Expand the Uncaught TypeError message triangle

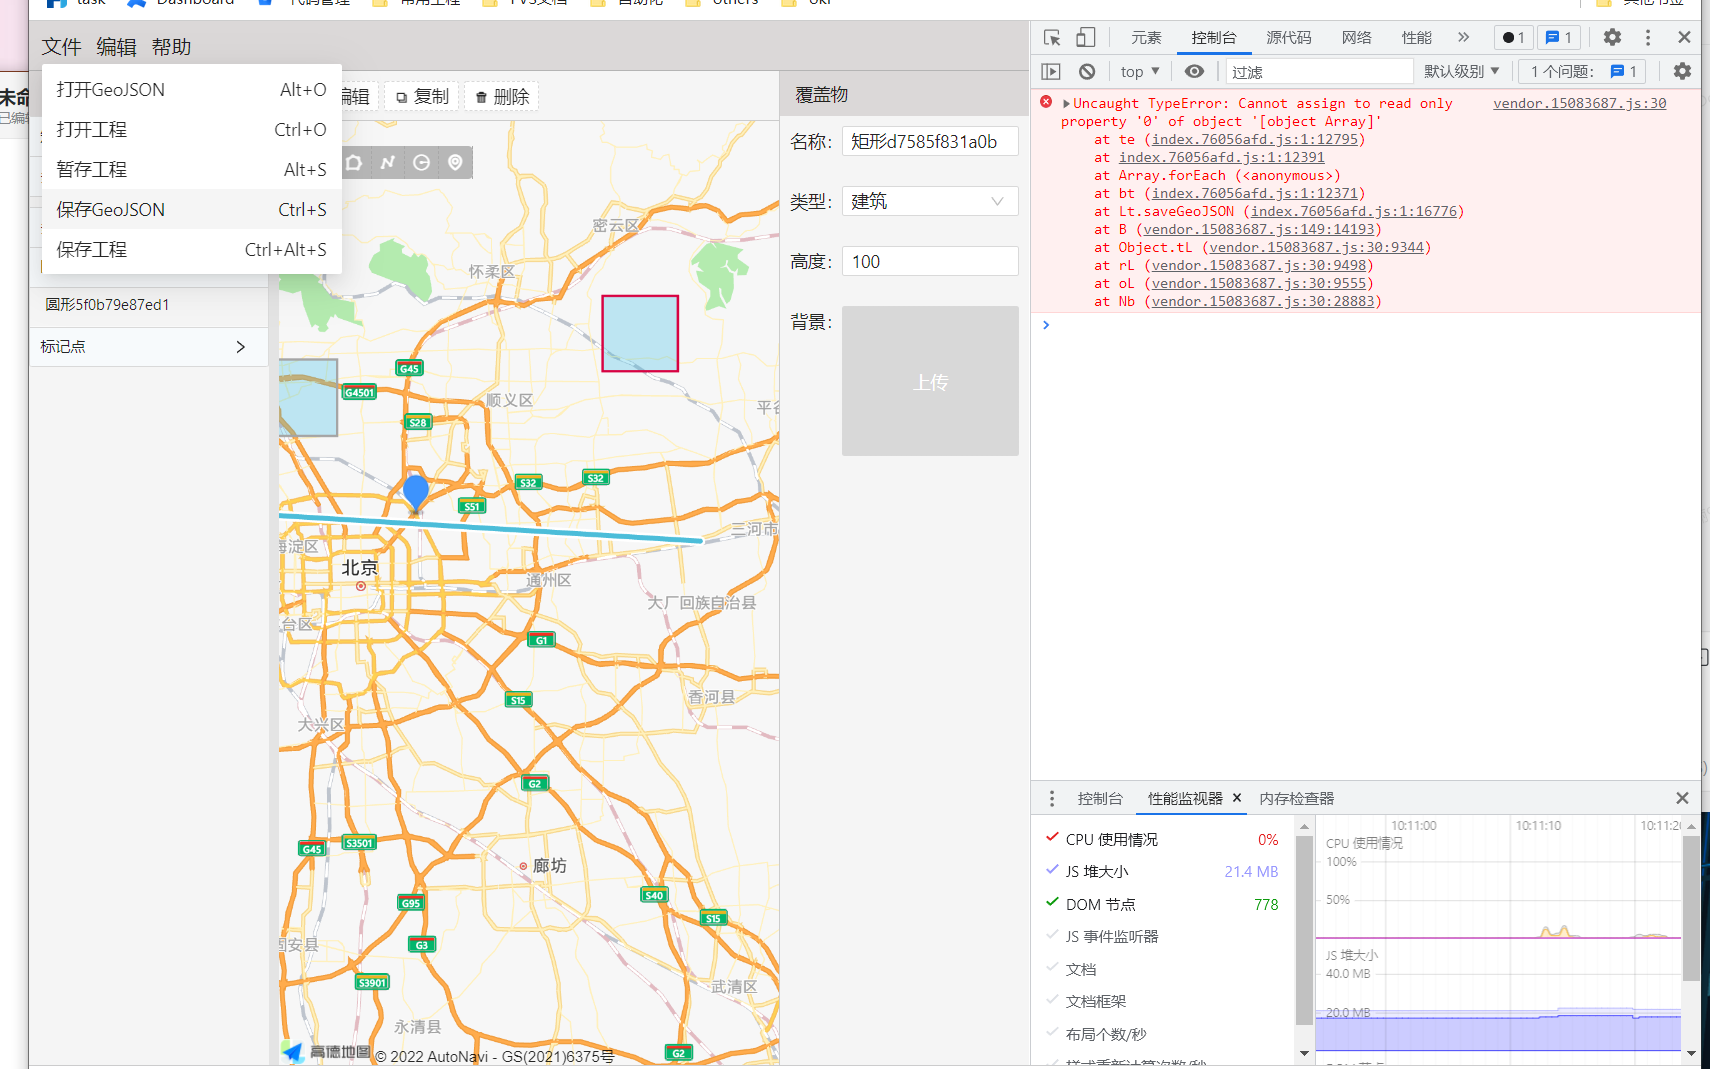[x=1066, y=103]
